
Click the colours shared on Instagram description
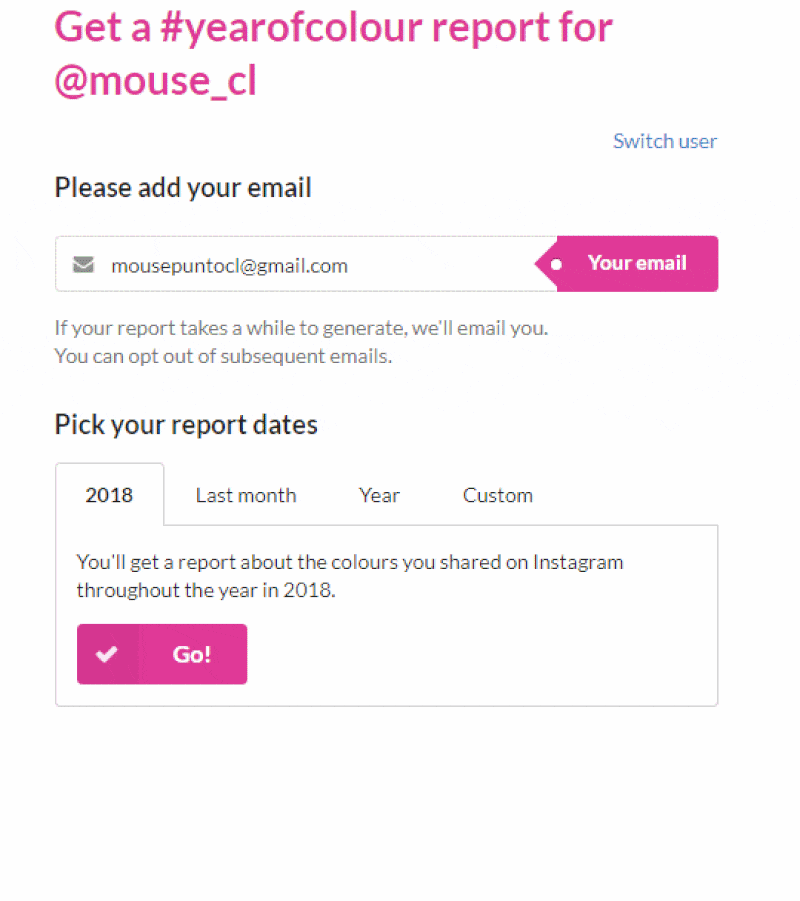350,562
